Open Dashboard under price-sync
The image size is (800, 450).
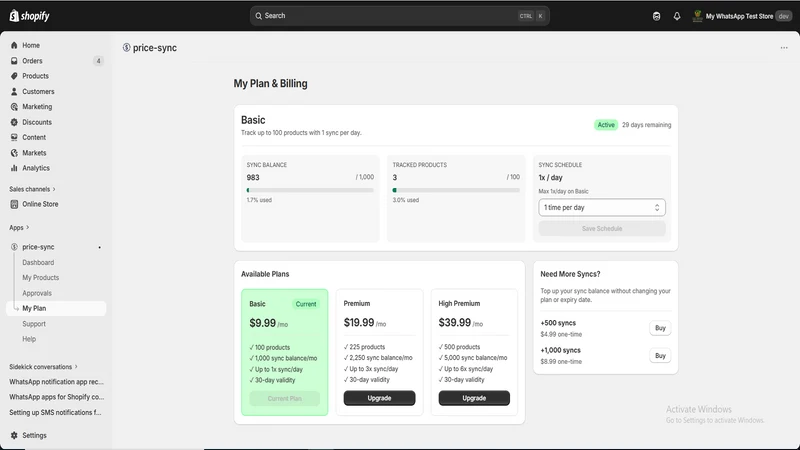[38, 262]
